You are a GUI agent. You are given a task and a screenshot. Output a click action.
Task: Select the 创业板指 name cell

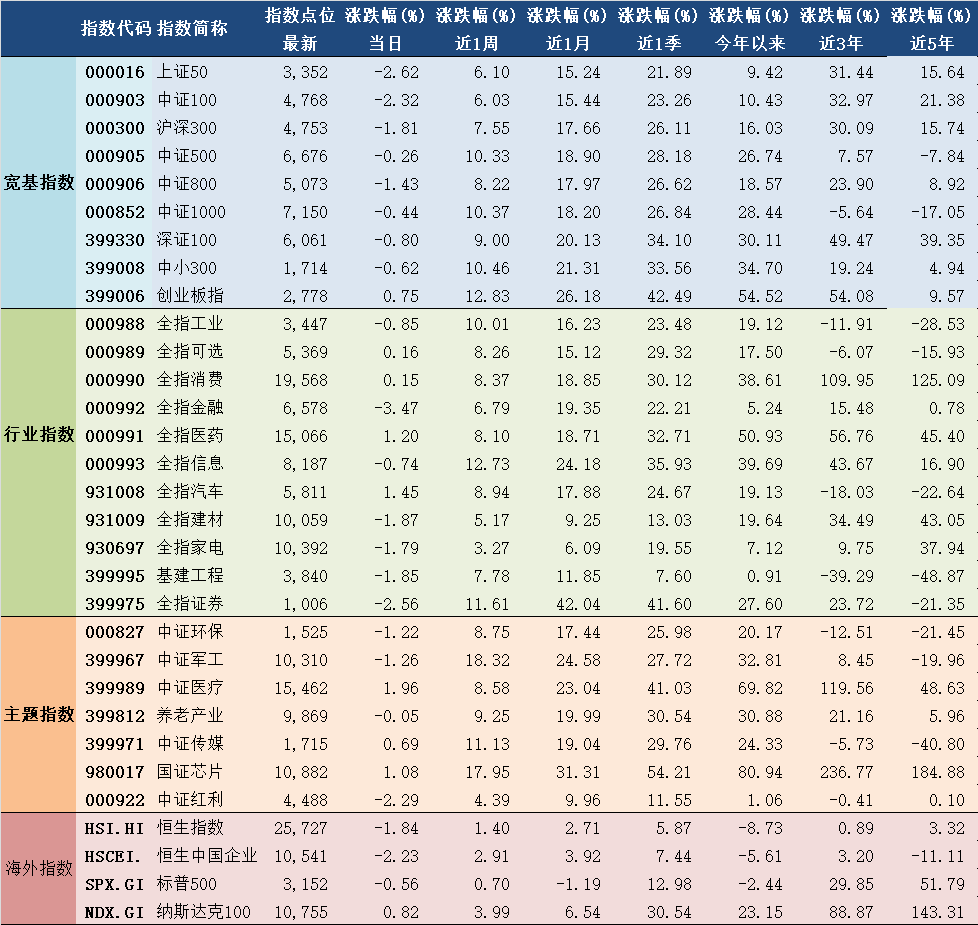click(190, 296)
